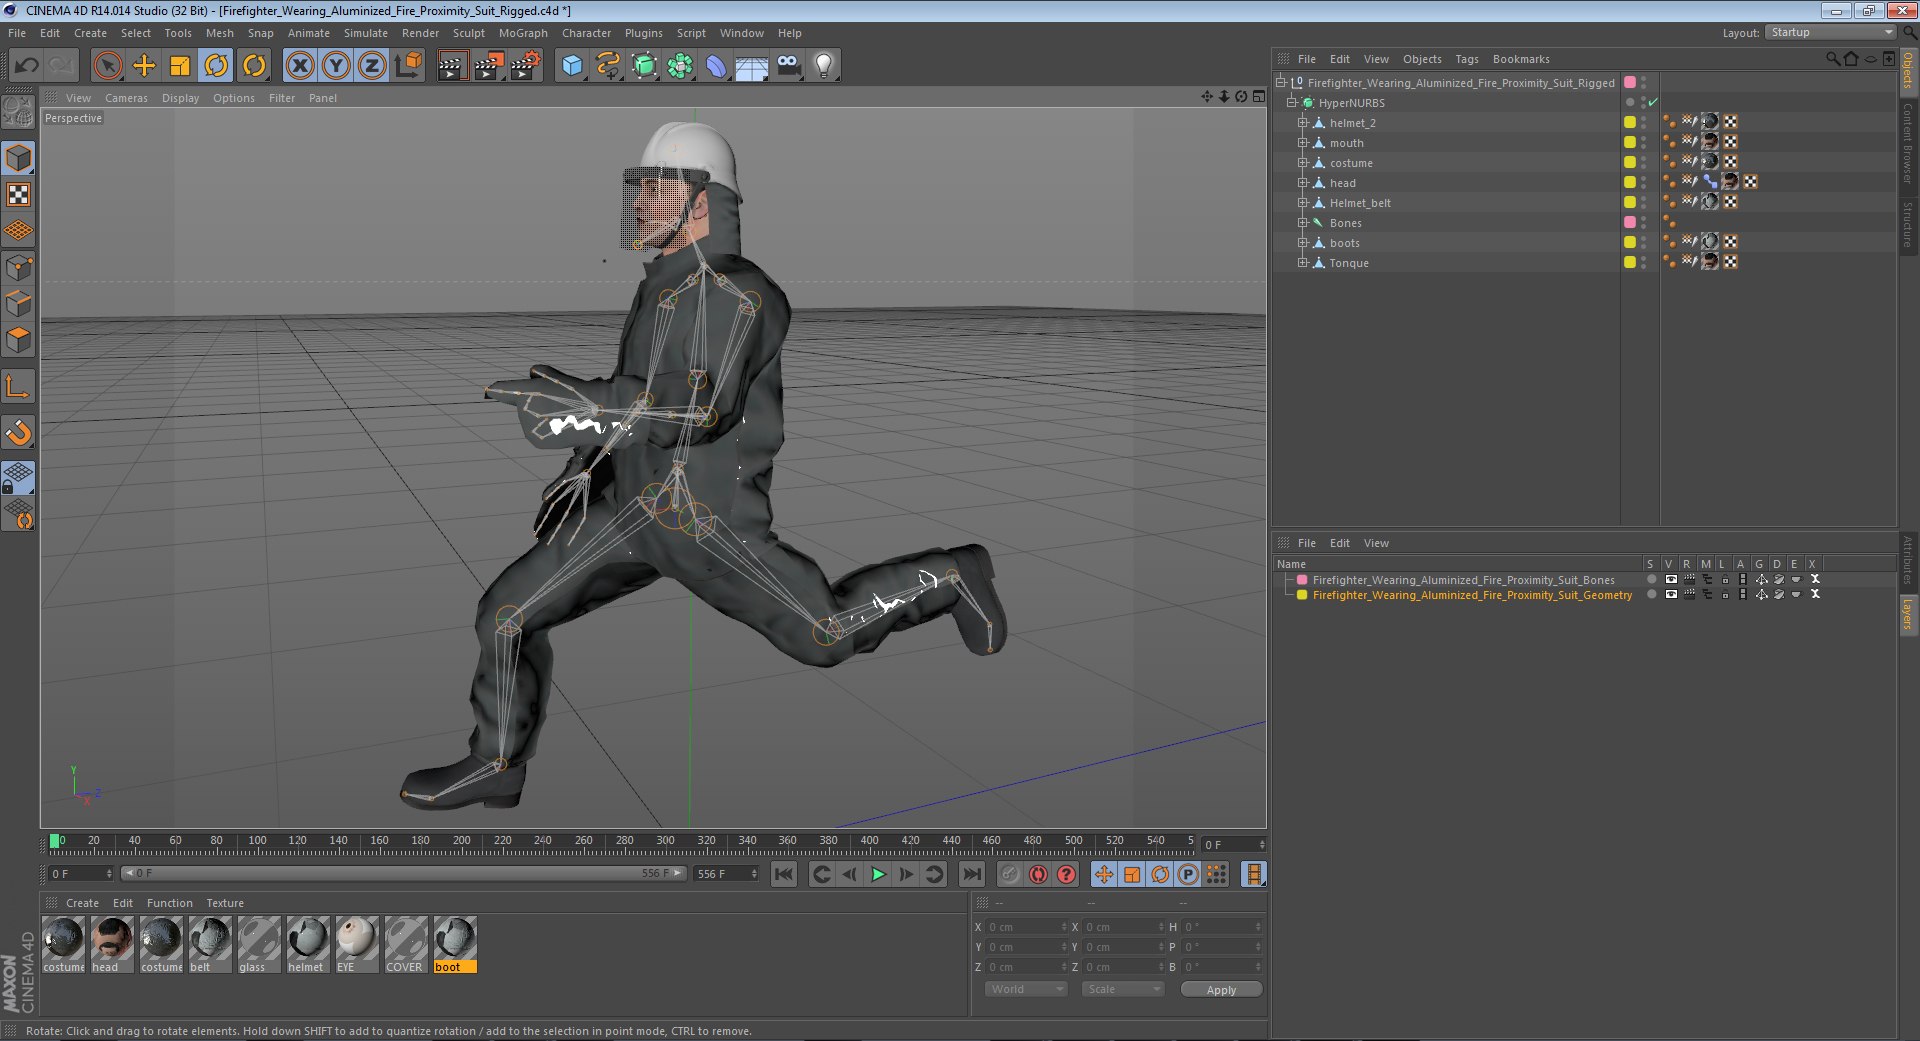Open spline pen tools icon
Viewport: 1920px width, 1041px height.
tap(608, 66)
